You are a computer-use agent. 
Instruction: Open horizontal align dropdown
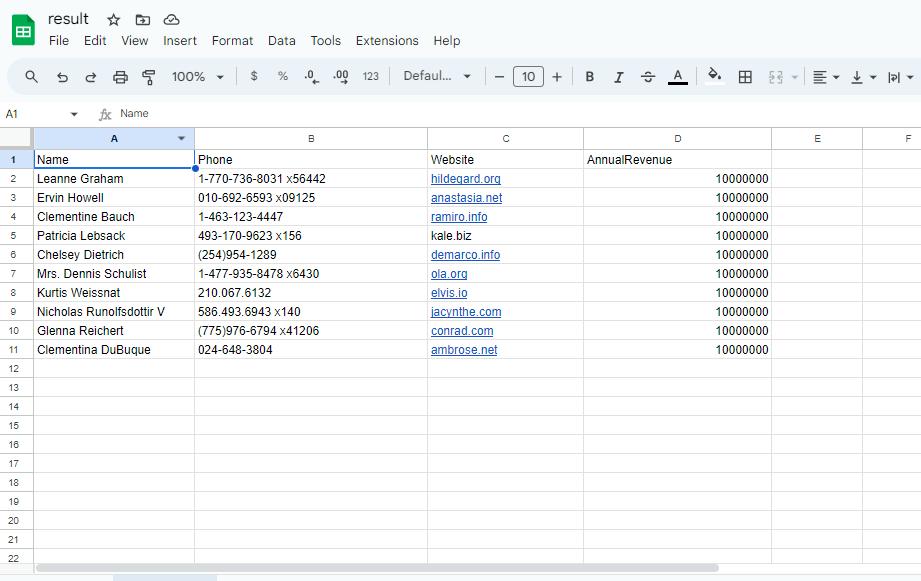[x=825, y=77]
